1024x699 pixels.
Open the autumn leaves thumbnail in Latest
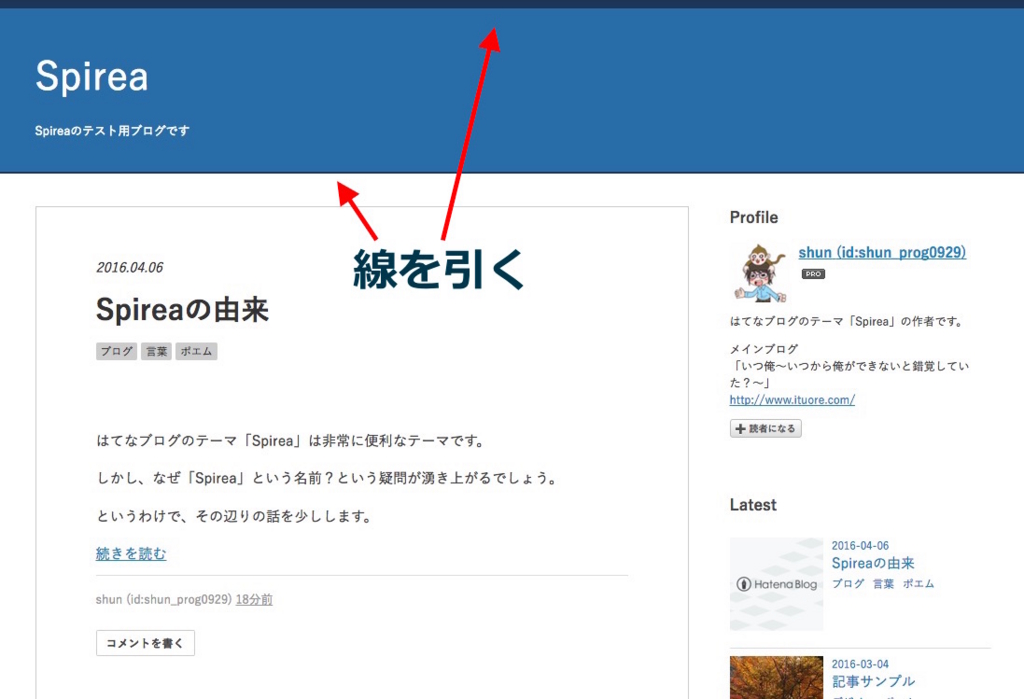[x=776, y=677]
